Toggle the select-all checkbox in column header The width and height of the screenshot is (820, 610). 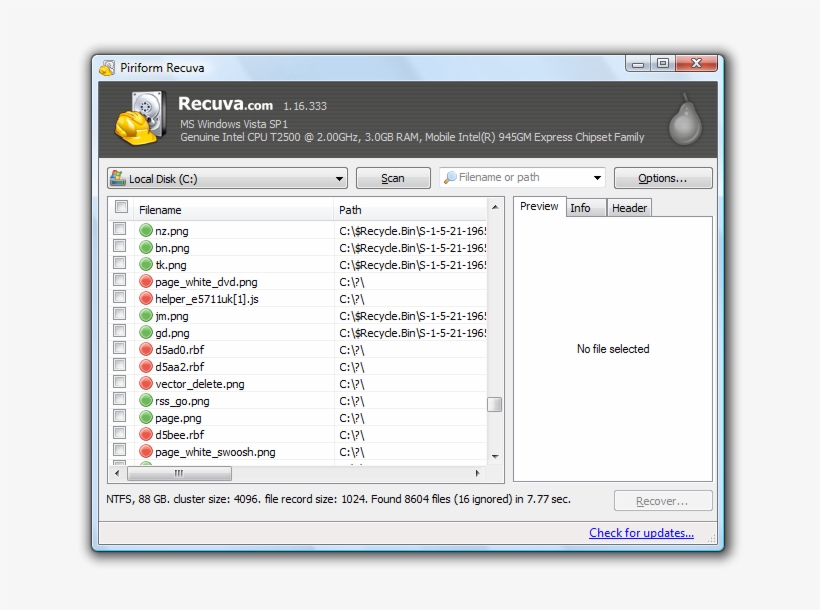[x=121, y=207]
